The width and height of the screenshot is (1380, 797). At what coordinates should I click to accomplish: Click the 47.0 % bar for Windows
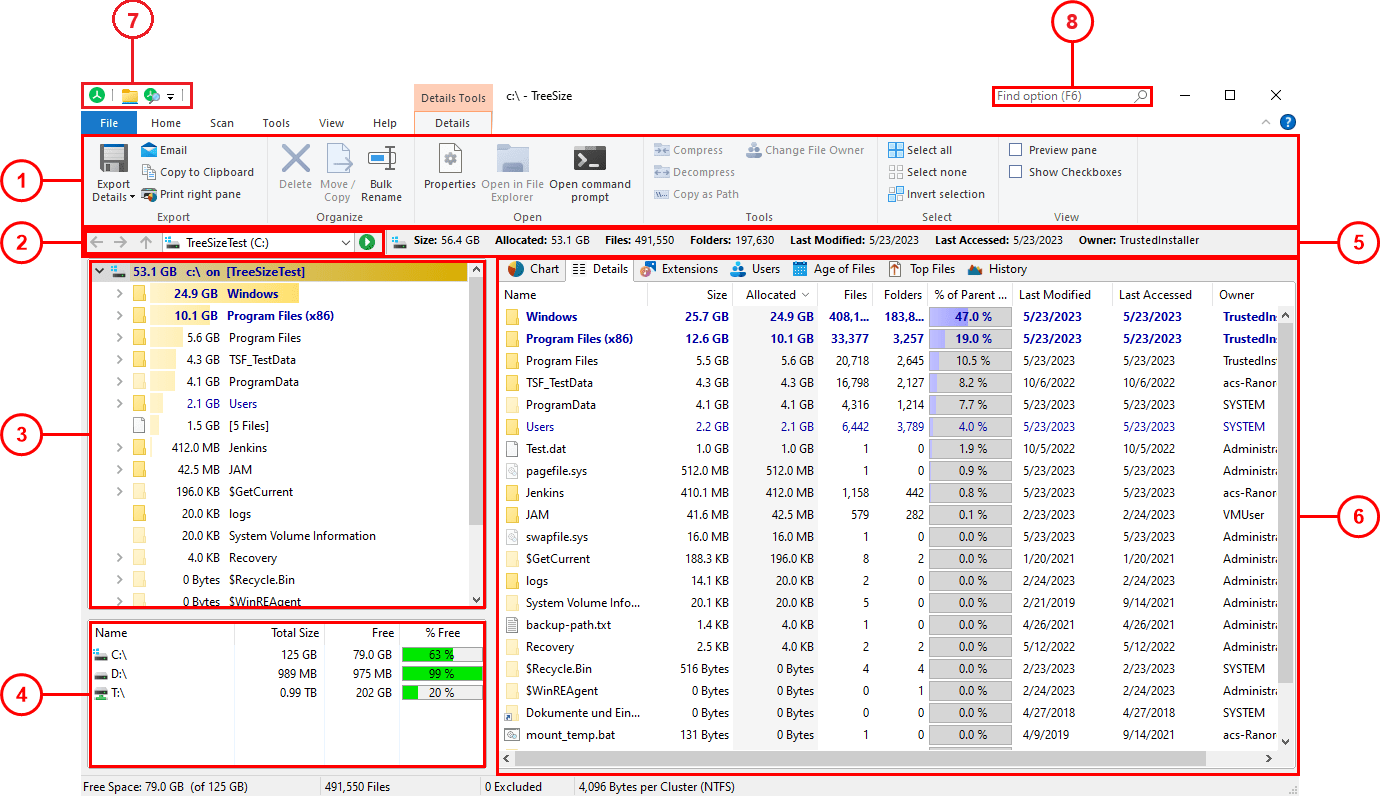click(968, 317)
